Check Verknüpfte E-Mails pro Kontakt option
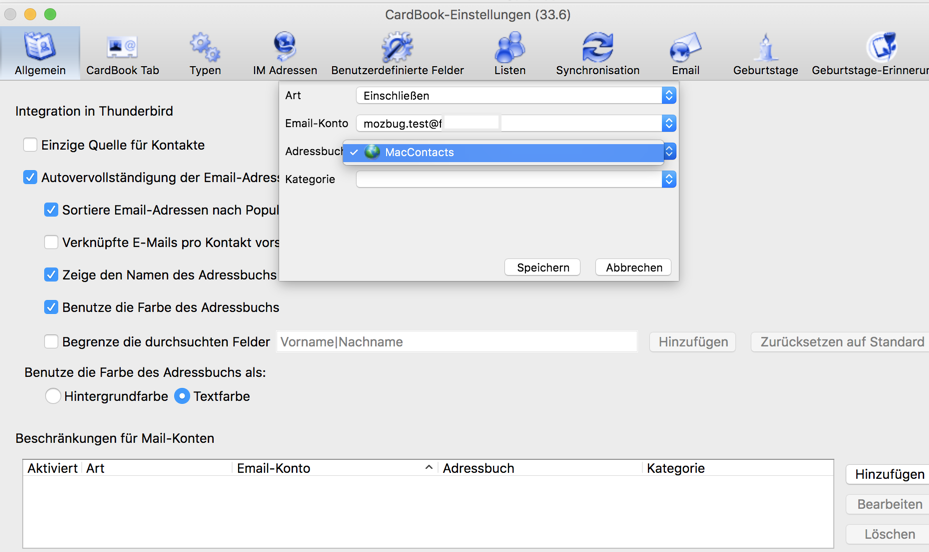This screenshot has width=929, height=552. (x=51, y=242)
